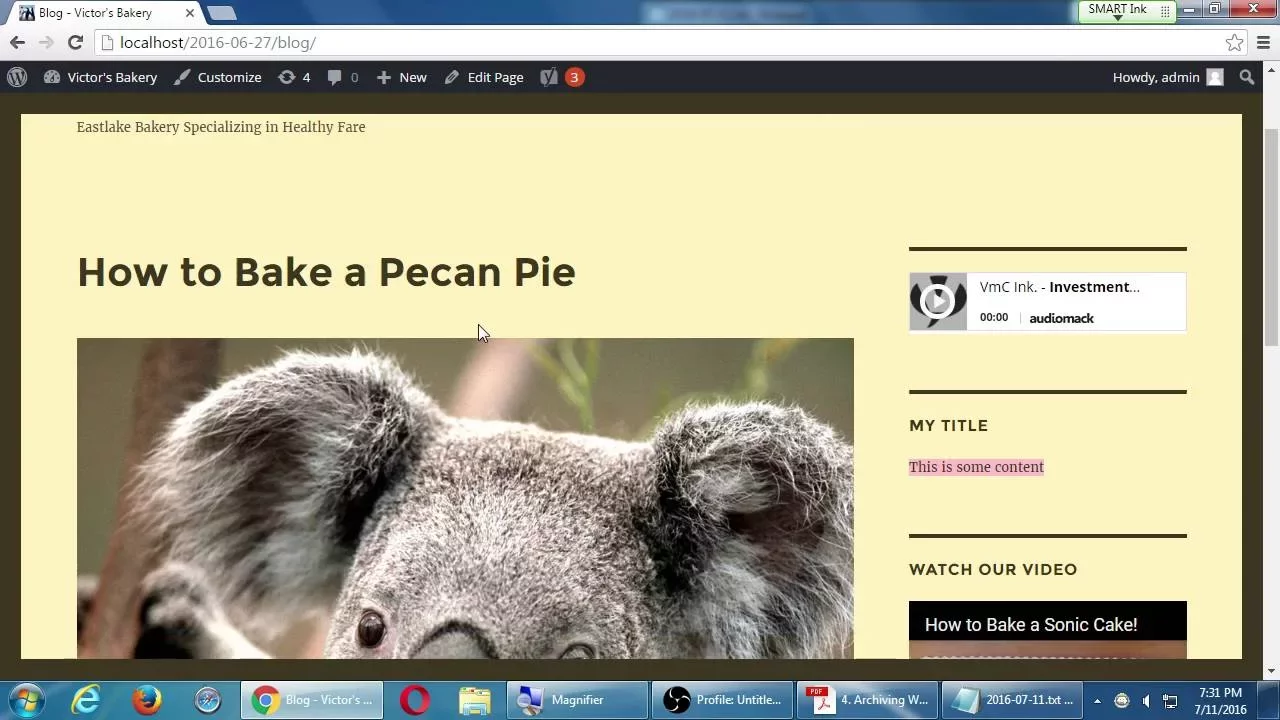Bookmark this page with the star icon
This screenshot has height=720, width=1280.
click(1235, 43)
